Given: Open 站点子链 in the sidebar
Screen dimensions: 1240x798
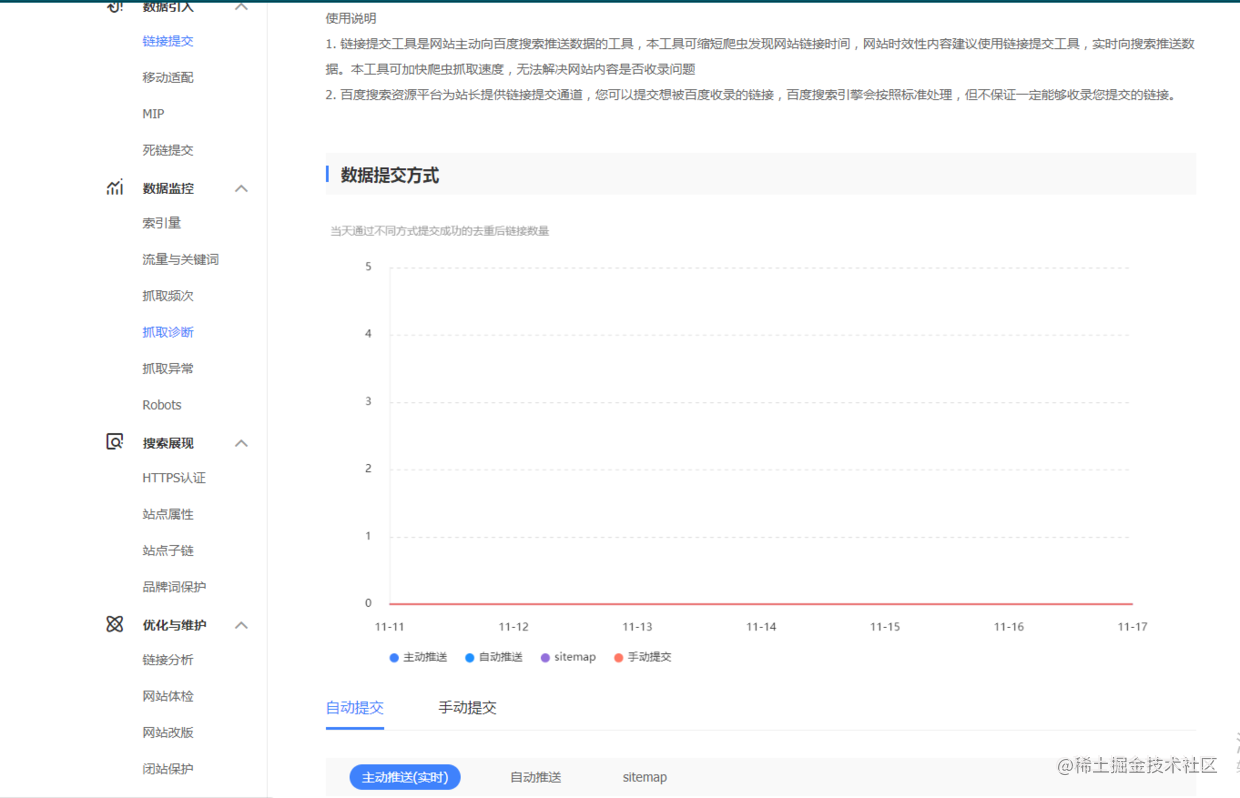Looking at the screenshot, I should click(168, 550).
